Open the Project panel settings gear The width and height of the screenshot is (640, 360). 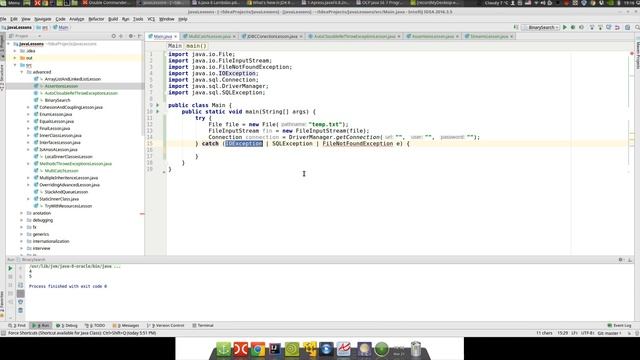131,36
